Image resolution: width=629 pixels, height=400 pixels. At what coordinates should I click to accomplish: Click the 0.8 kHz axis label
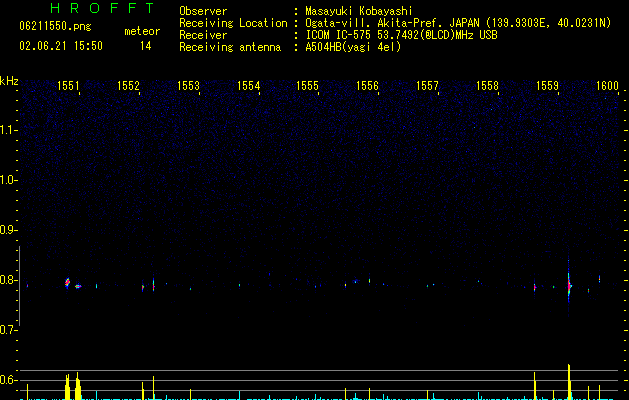[x=9, y=280]
